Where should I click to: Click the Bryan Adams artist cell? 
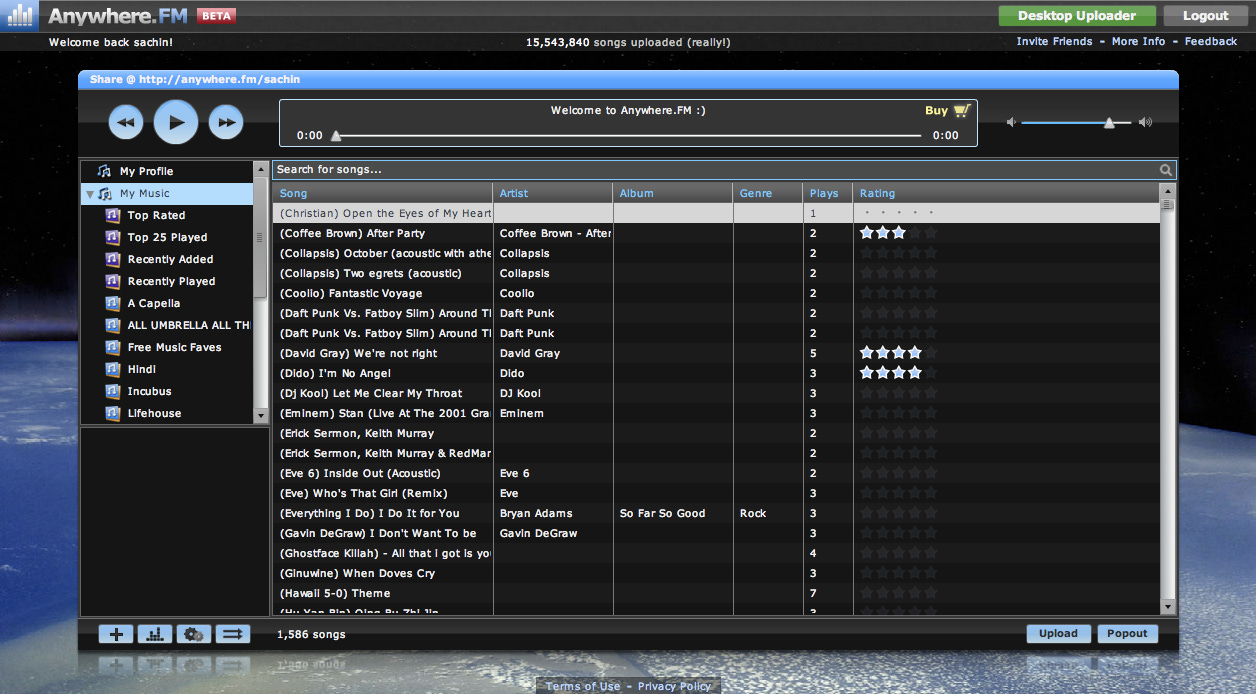coord(553,513)
